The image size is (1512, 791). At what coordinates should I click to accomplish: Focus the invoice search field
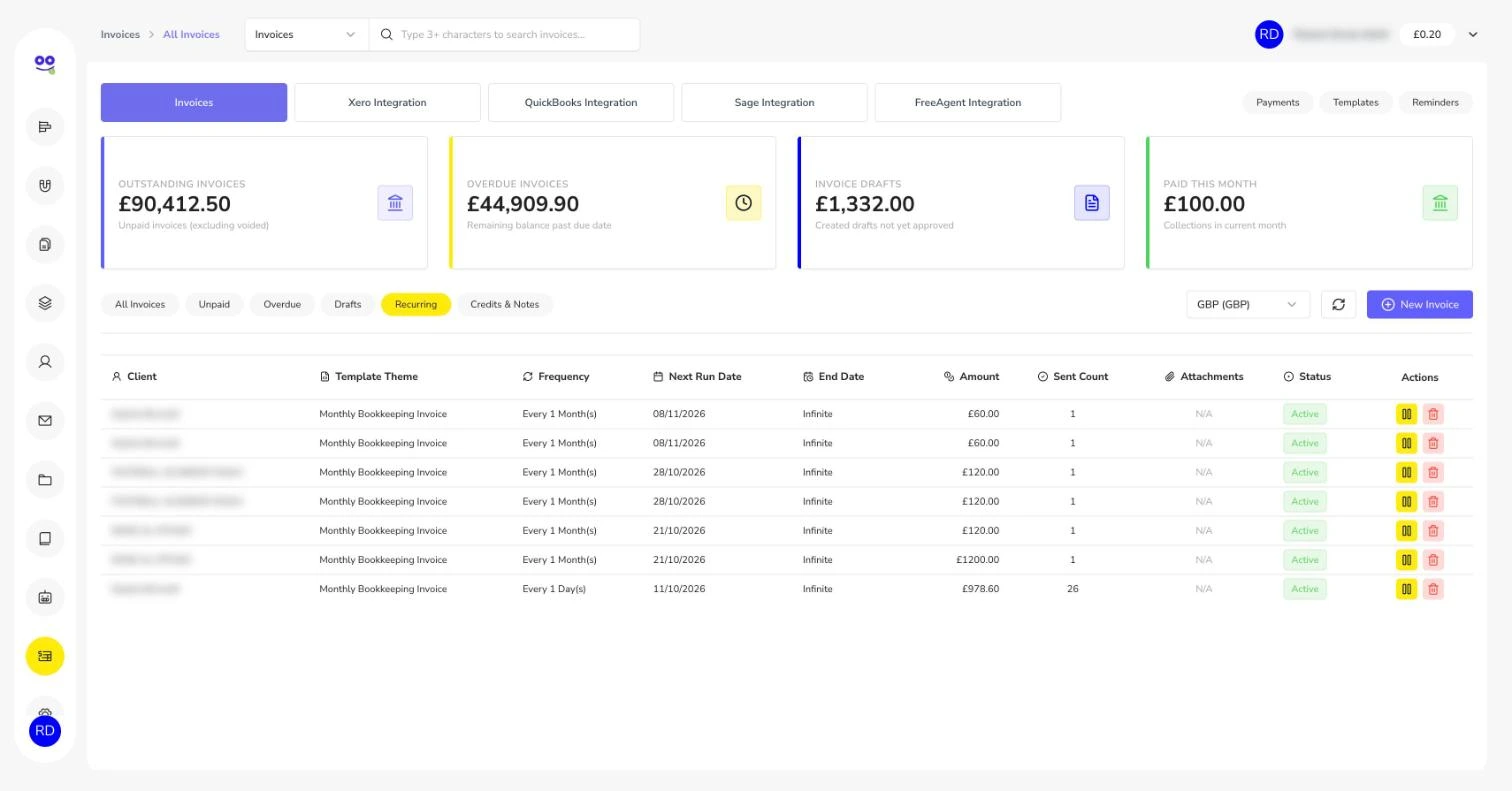pyautogui.click(x=505, y=35)
